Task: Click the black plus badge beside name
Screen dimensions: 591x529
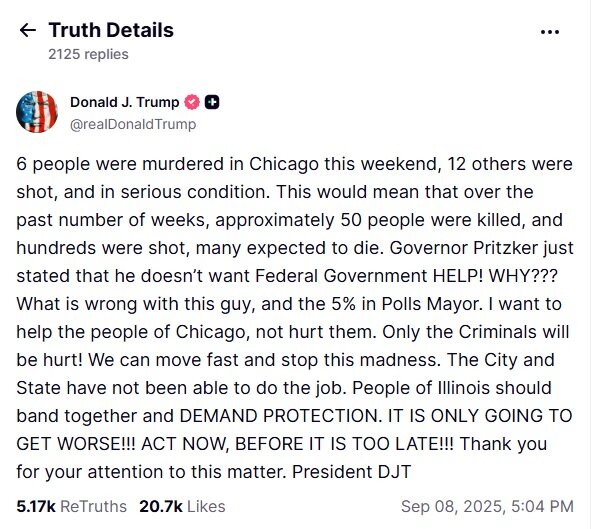Action: pos(212,102)
